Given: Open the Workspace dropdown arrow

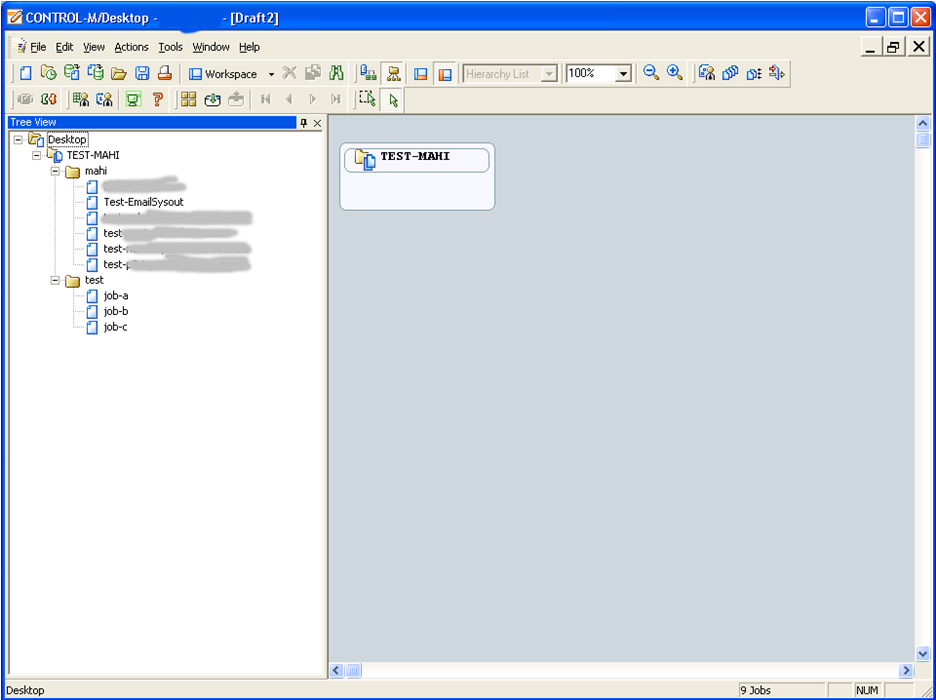Looking at the screenshot, I should (x=270, y=73).
